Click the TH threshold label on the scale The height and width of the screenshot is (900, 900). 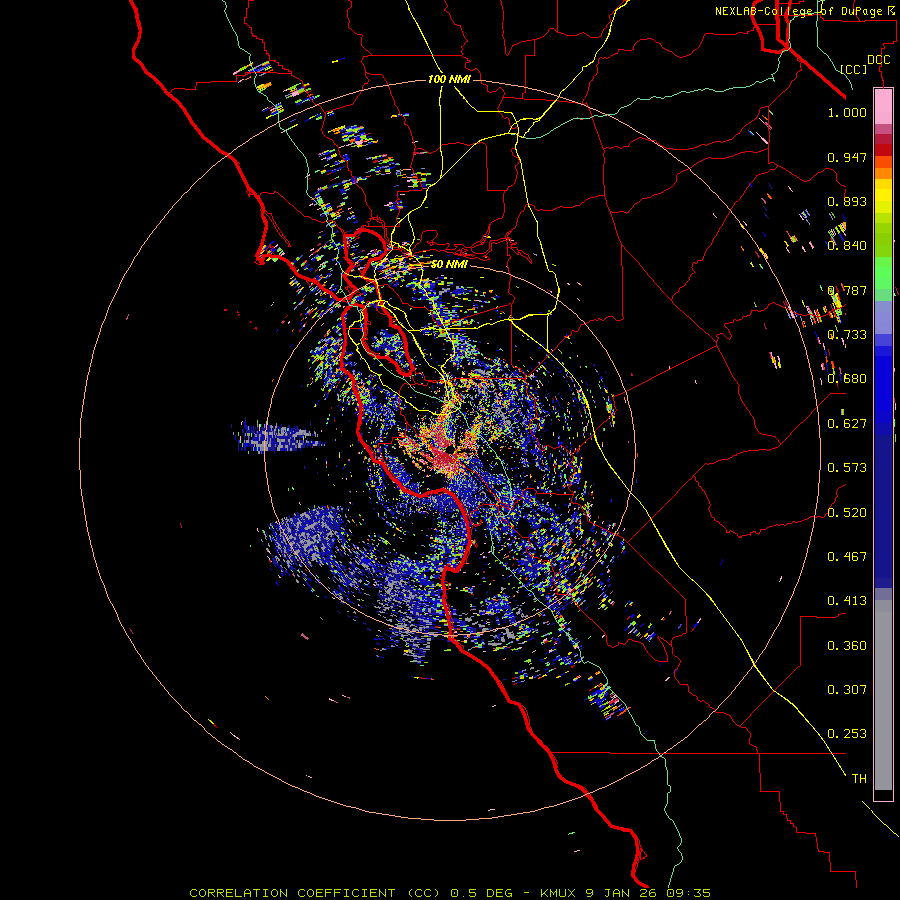pyautogui.click(x=859, y=779)
